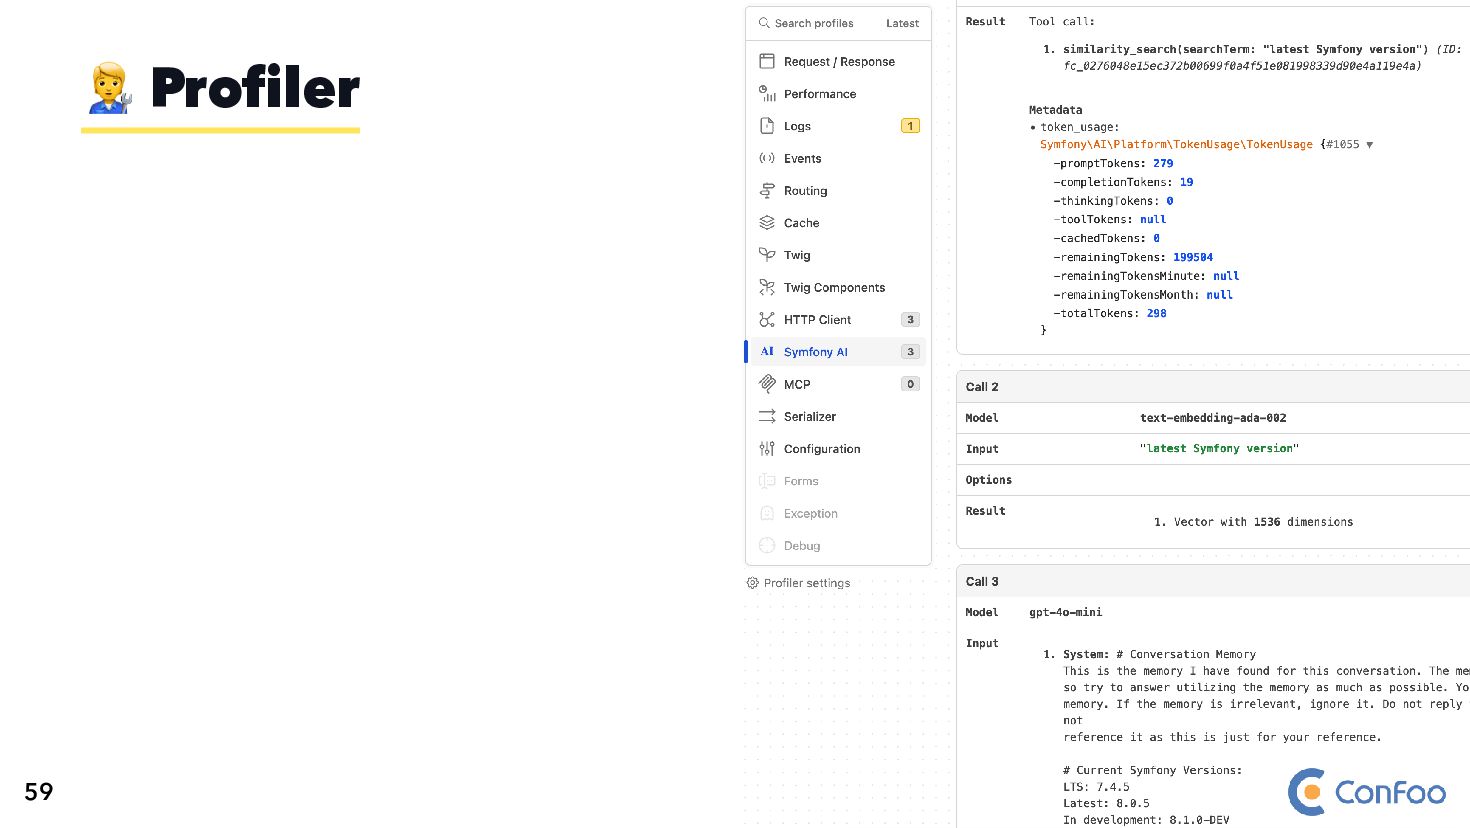The height and width of the screenshot is (828, 1470).
Task: Click the Symfony AI count badge 3
Action: (x=910, y=352)
